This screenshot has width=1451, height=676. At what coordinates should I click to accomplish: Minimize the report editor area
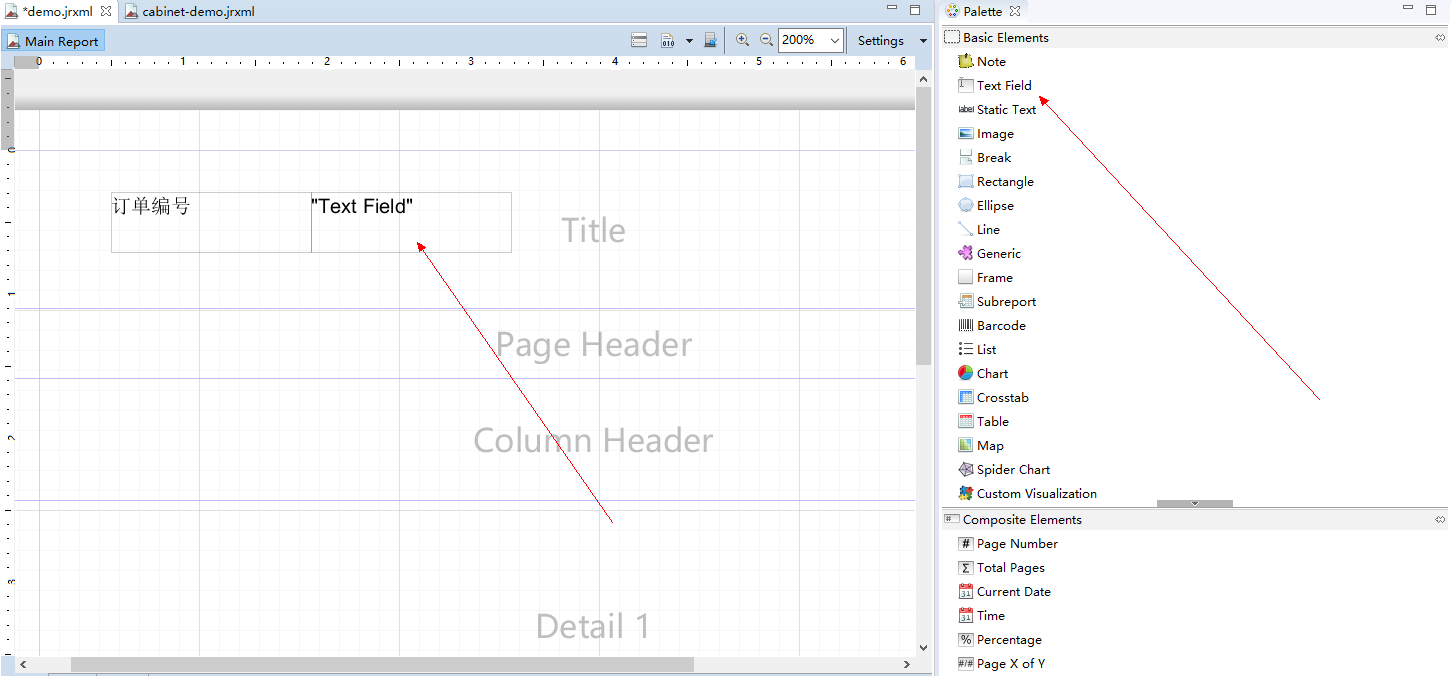click(892, 9)
